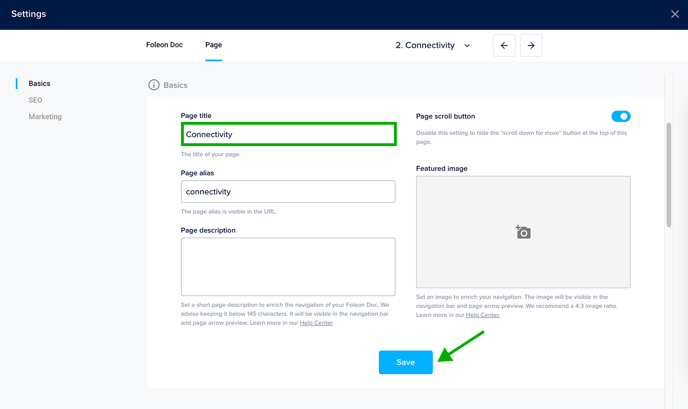Open Help Center link under Page description
Screen dimensions: 688x409
[316, 323]
